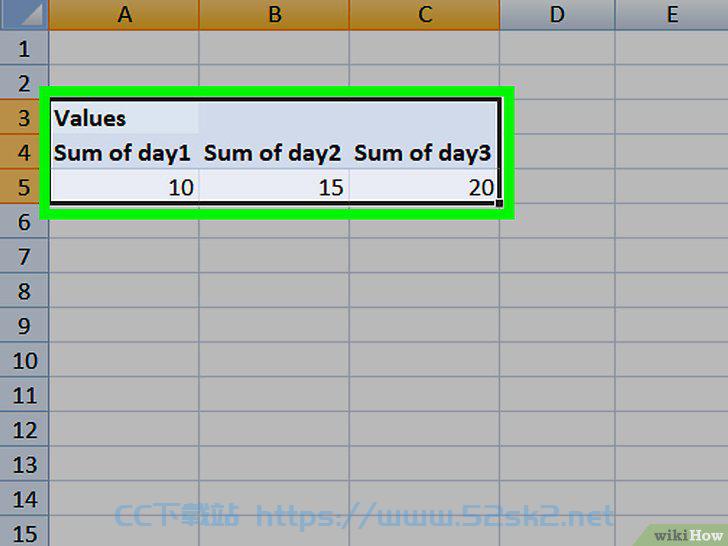The height and width of the screenshot is (546, 728).
Task: Select column A header
Action: click(x=124, y=14)
